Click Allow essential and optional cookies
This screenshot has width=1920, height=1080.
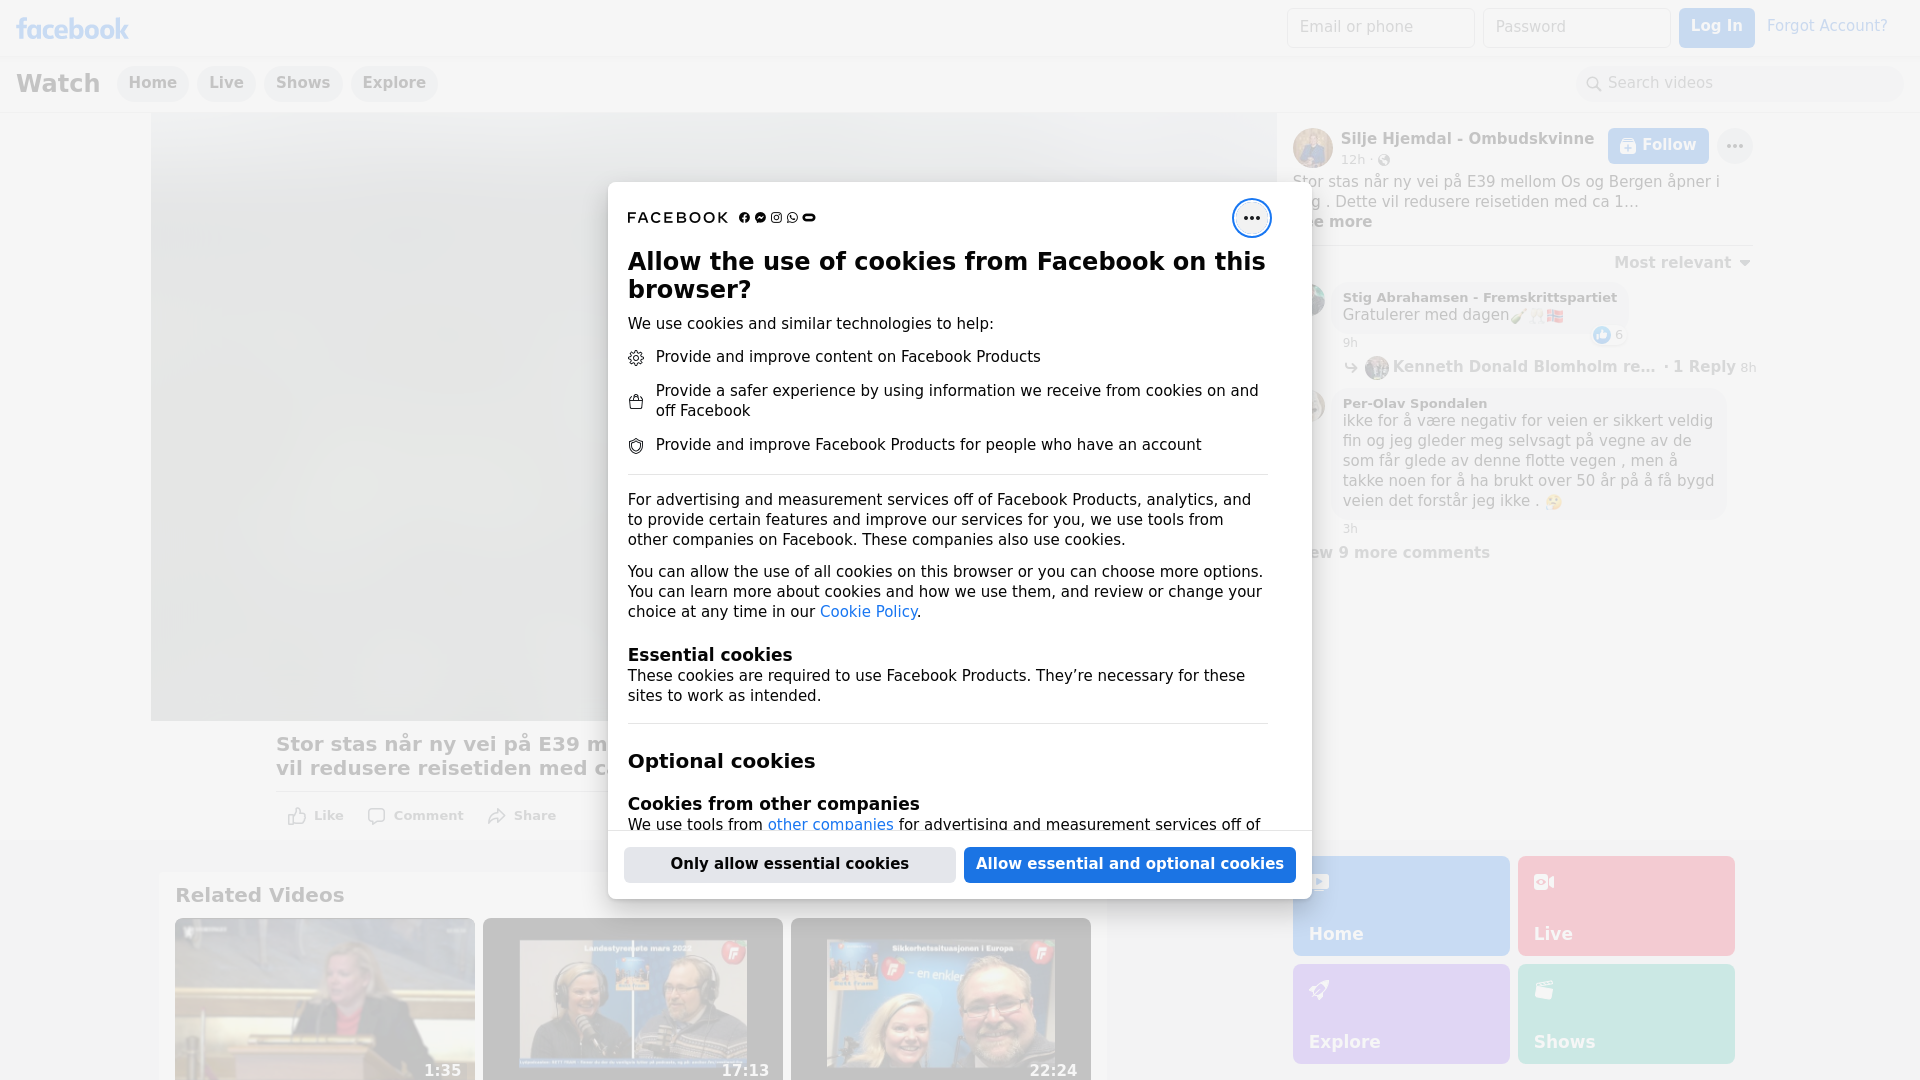[x=1129, y=864]
